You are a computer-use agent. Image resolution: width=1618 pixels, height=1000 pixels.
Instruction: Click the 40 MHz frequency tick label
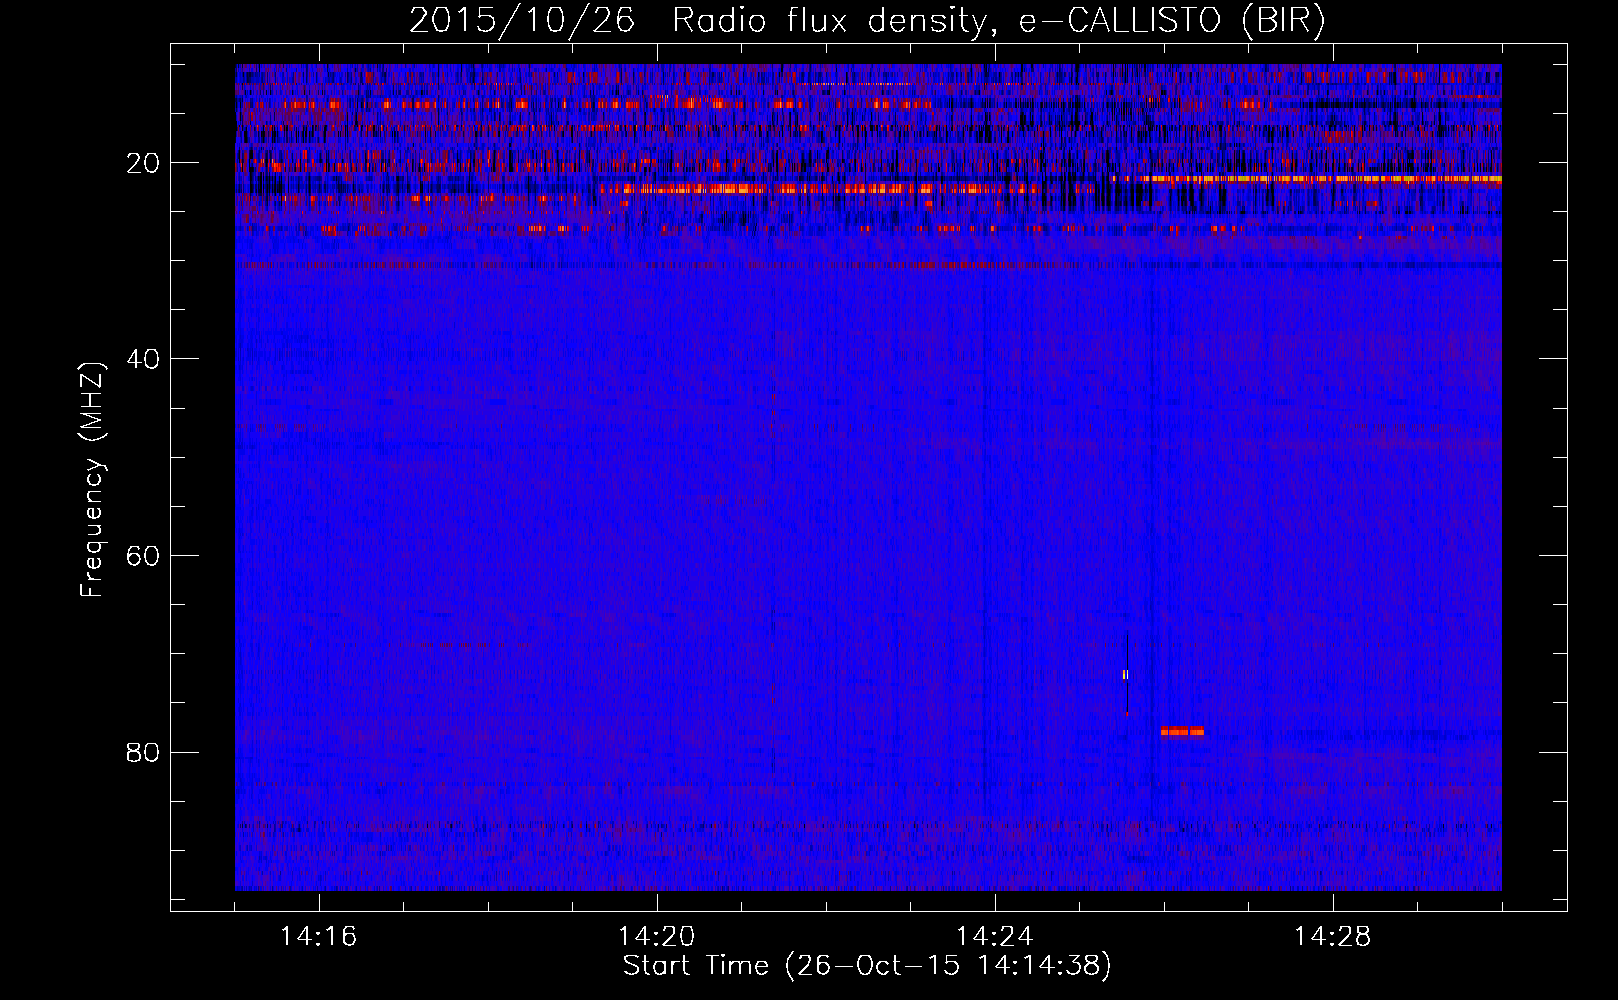144,359
